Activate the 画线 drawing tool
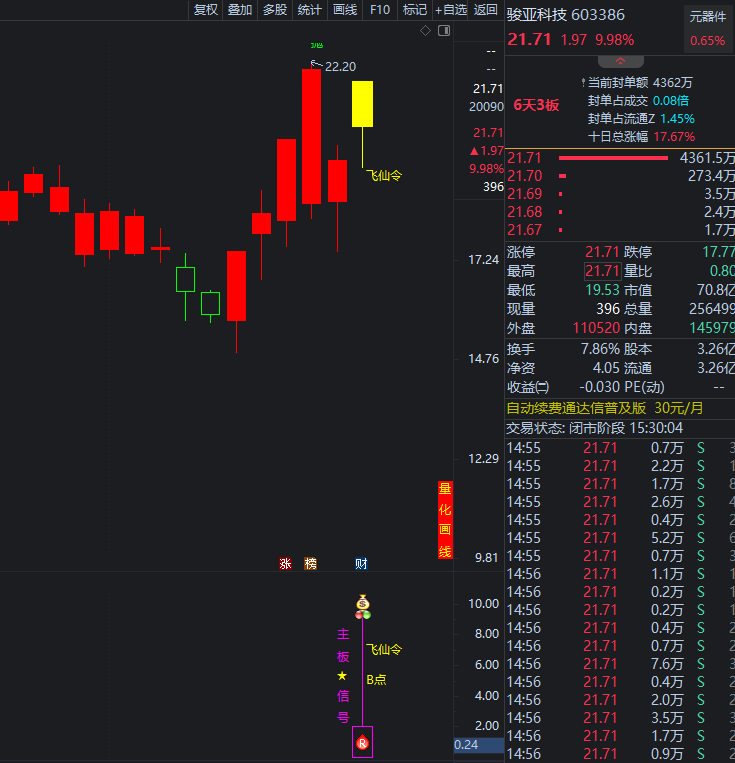 345,10
